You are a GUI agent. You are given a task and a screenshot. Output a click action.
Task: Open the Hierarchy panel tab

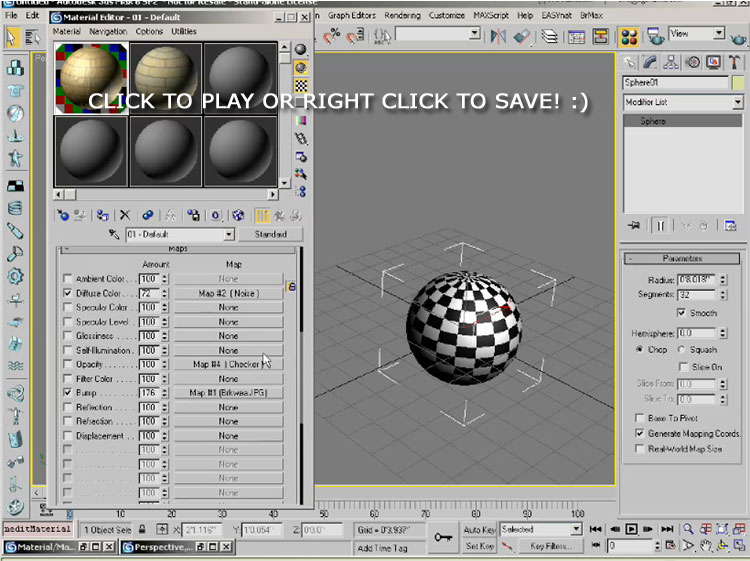click(670, 63)
